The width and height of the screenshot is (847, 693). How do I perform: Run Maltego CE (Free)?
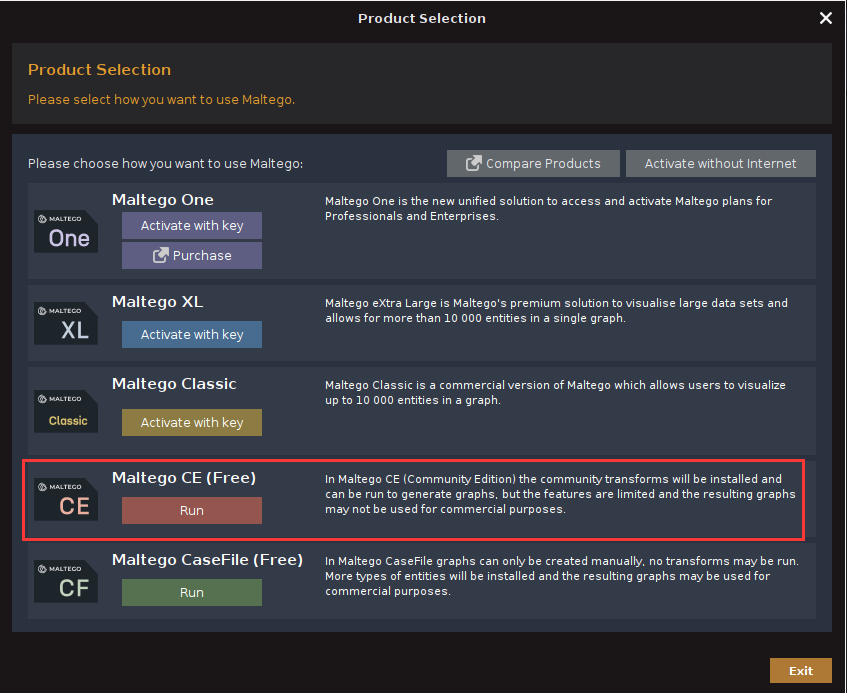[192, 511]
